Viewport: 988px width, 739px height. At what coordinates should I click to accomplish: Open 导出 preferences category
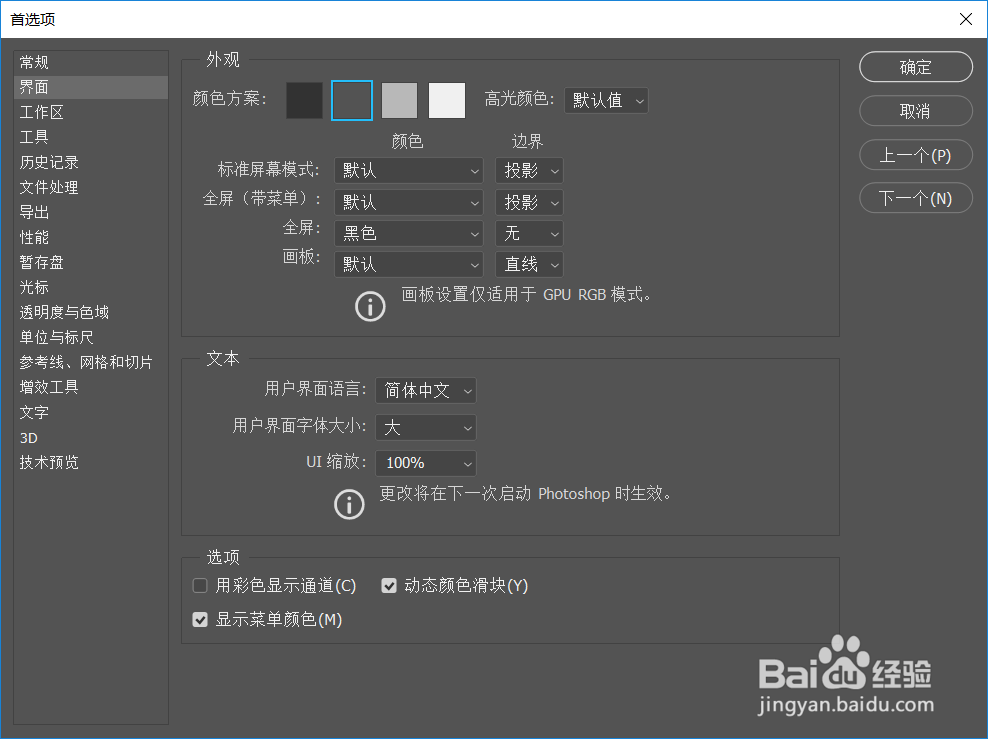pos(91,212)
